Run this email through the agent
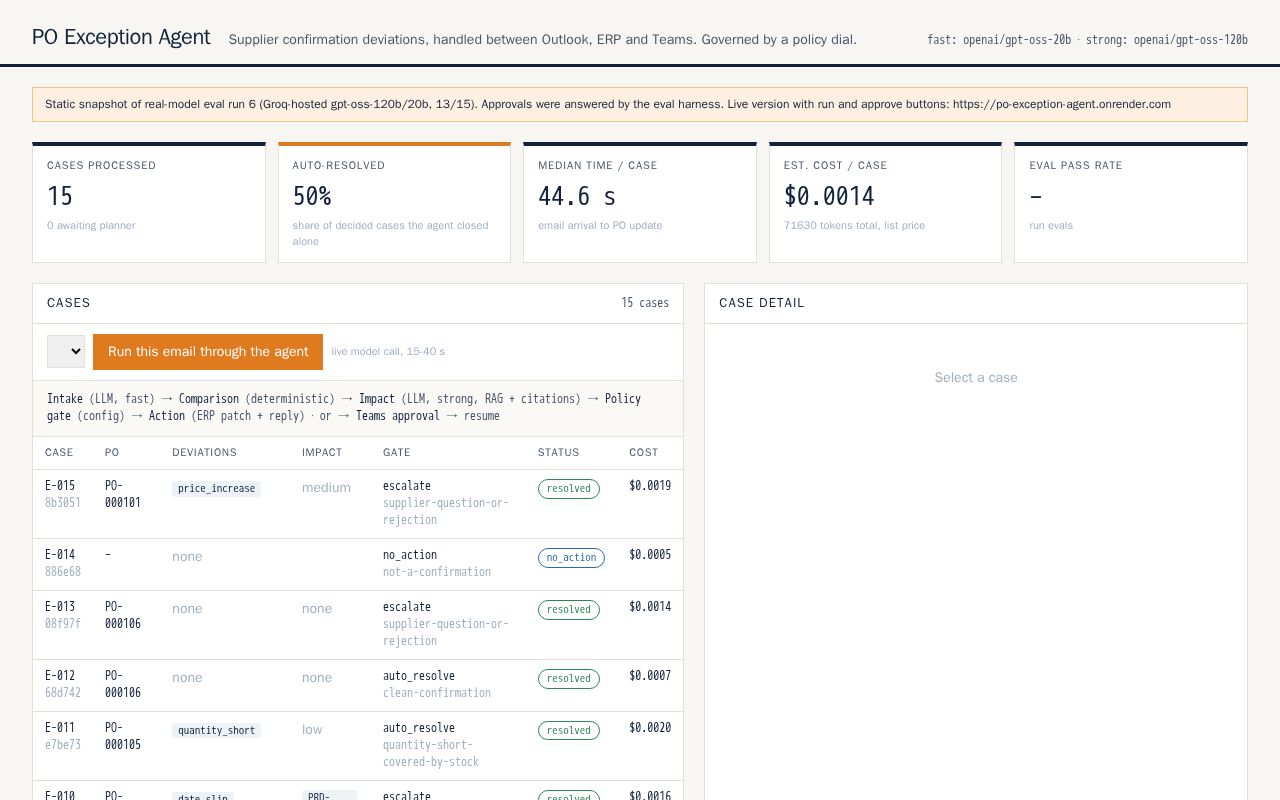Viewport: 1280px width, 800px height. [x=208, y=351]
